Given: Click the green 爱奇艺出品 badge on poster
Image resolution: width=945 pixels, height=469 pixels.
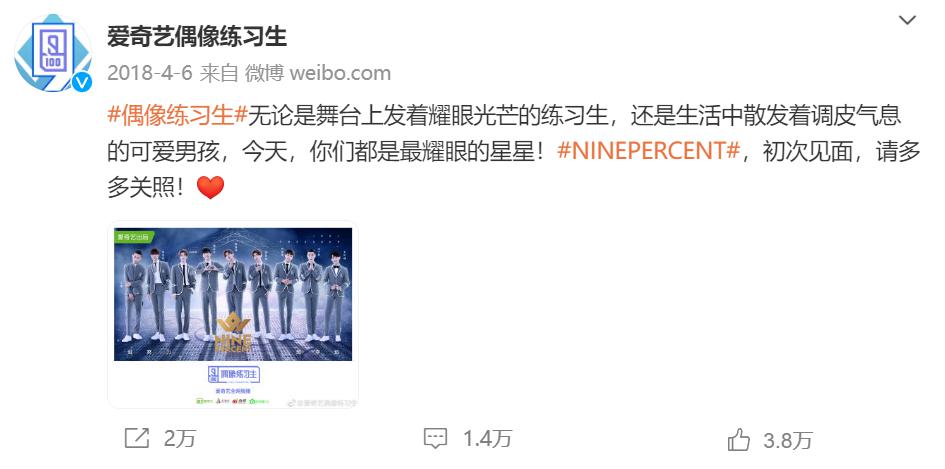Looking at the screenshot, I should (132, 236).
